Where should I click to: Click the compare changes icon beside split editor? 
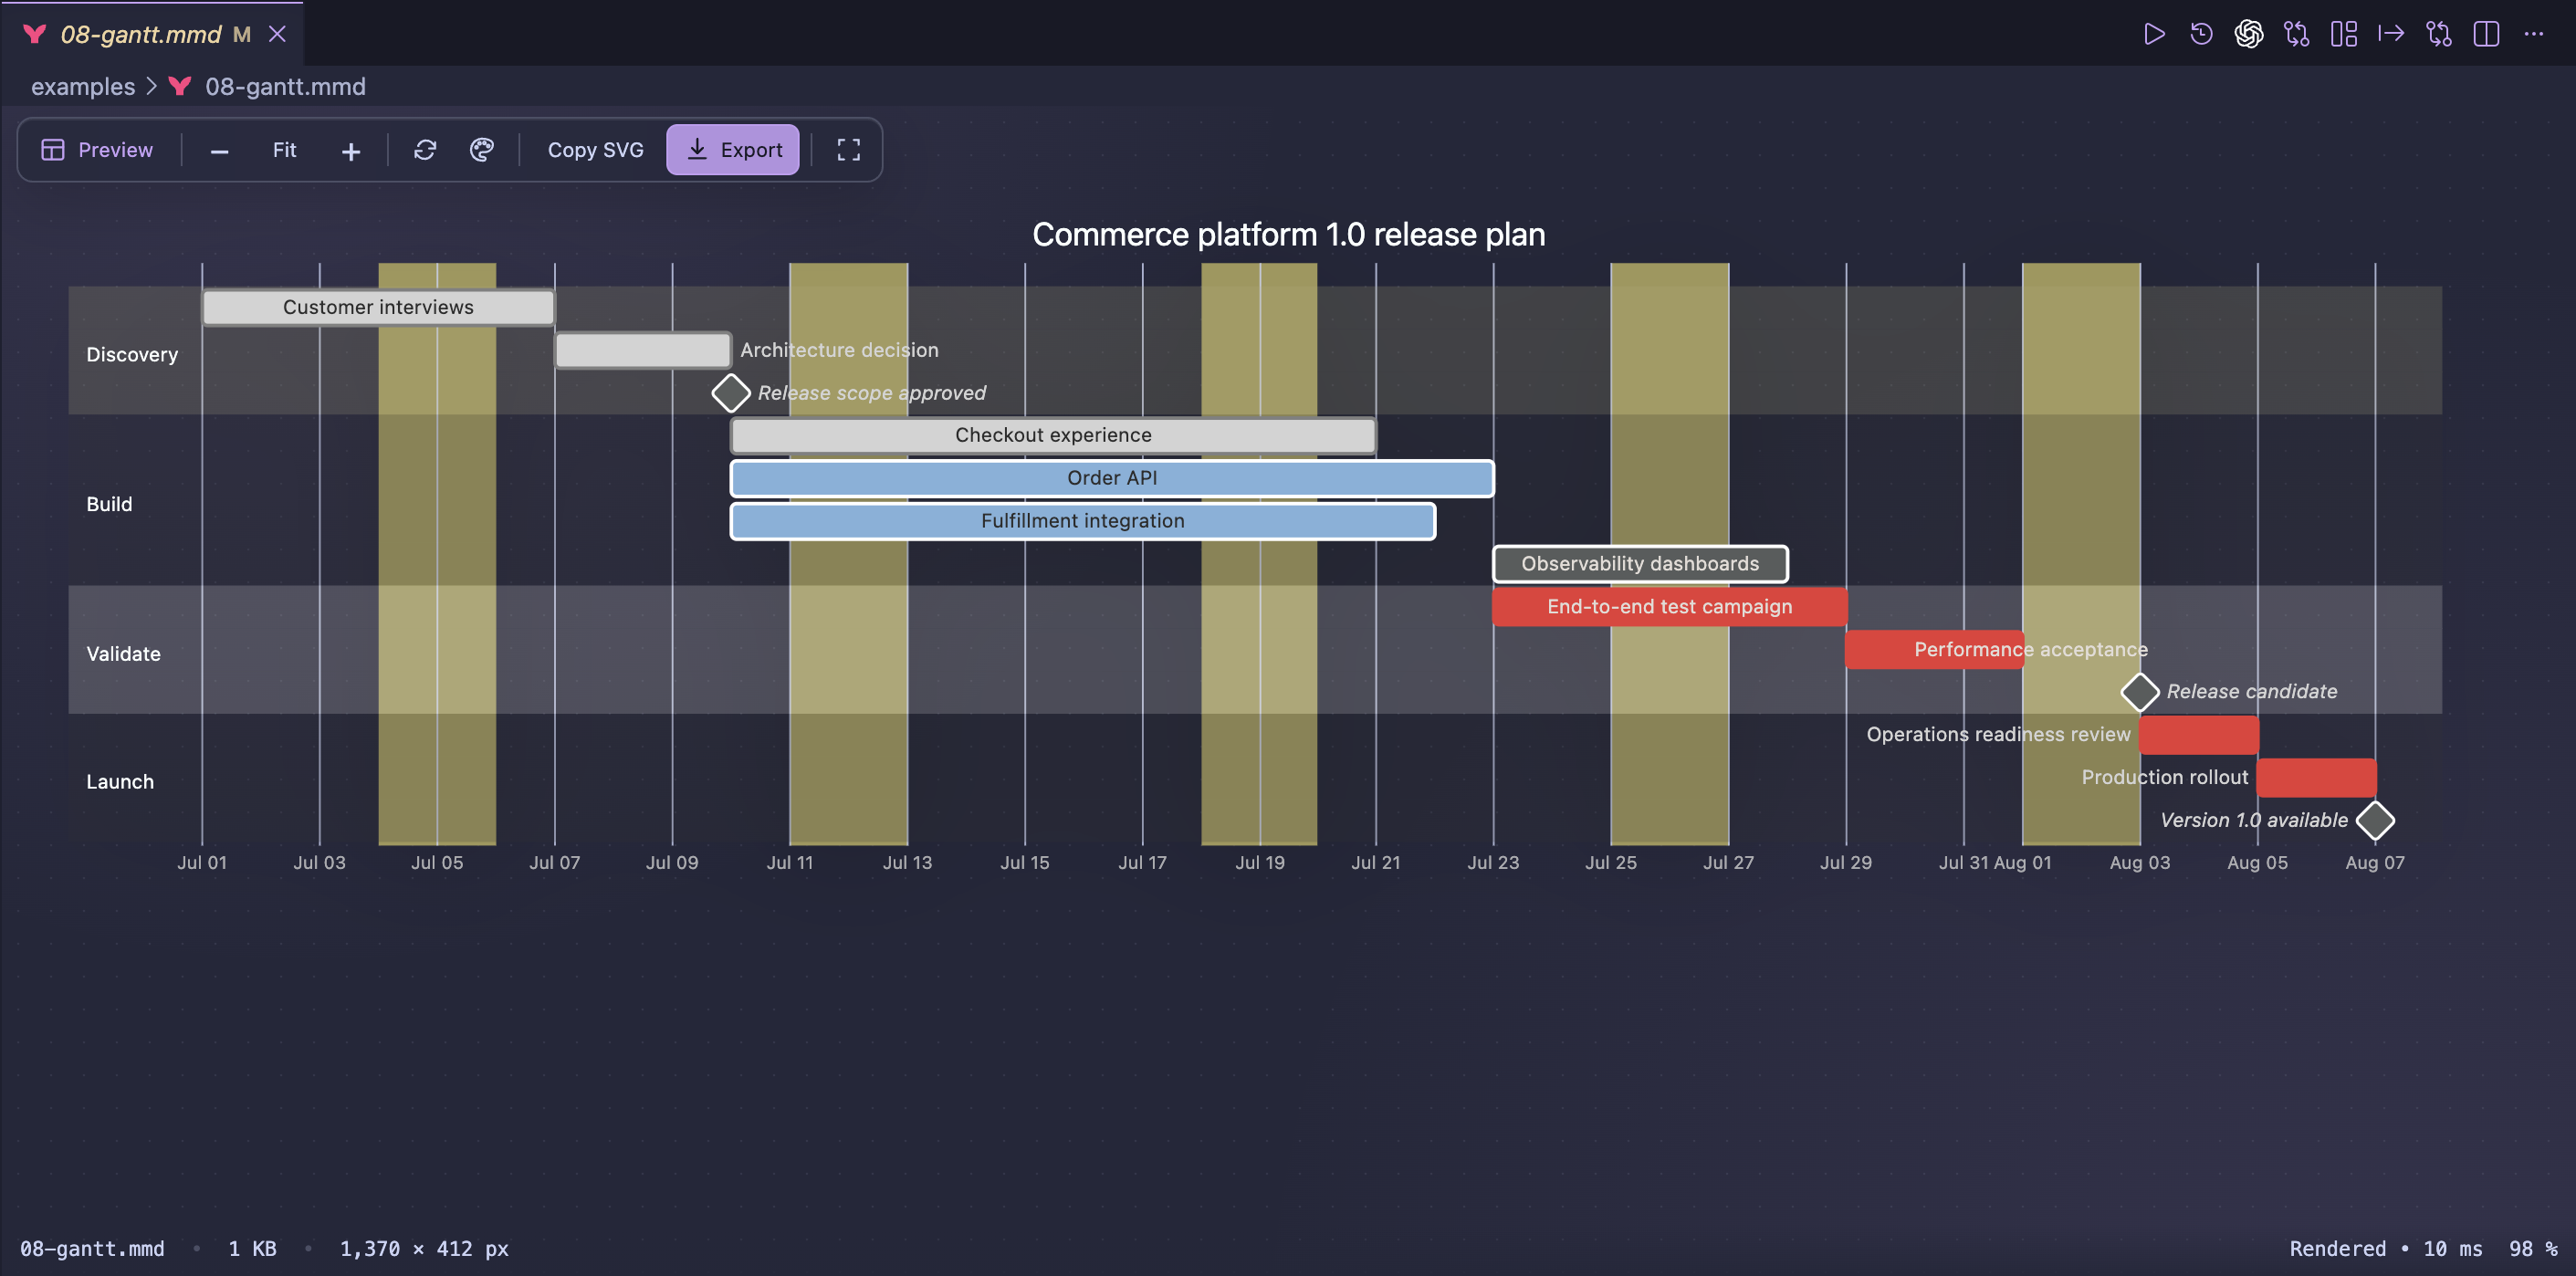(2439, 34)
